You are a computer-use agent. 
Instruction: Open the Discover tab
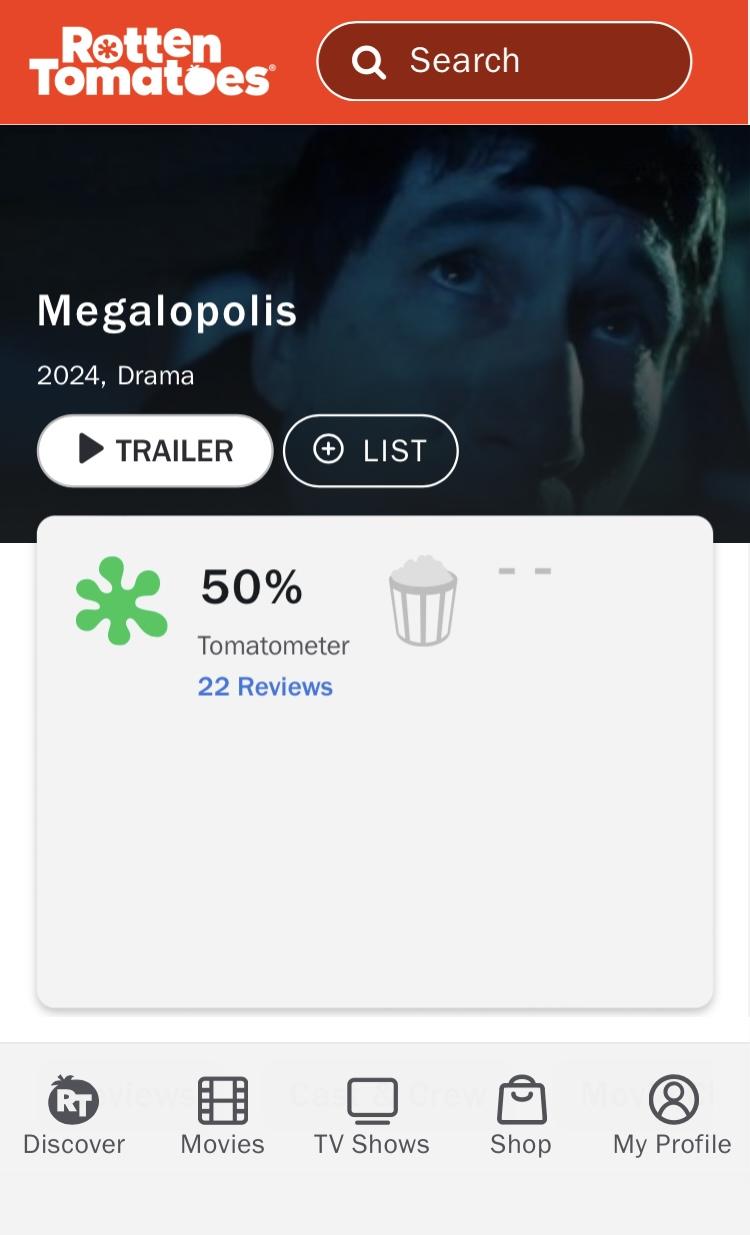pos(74,1116)
